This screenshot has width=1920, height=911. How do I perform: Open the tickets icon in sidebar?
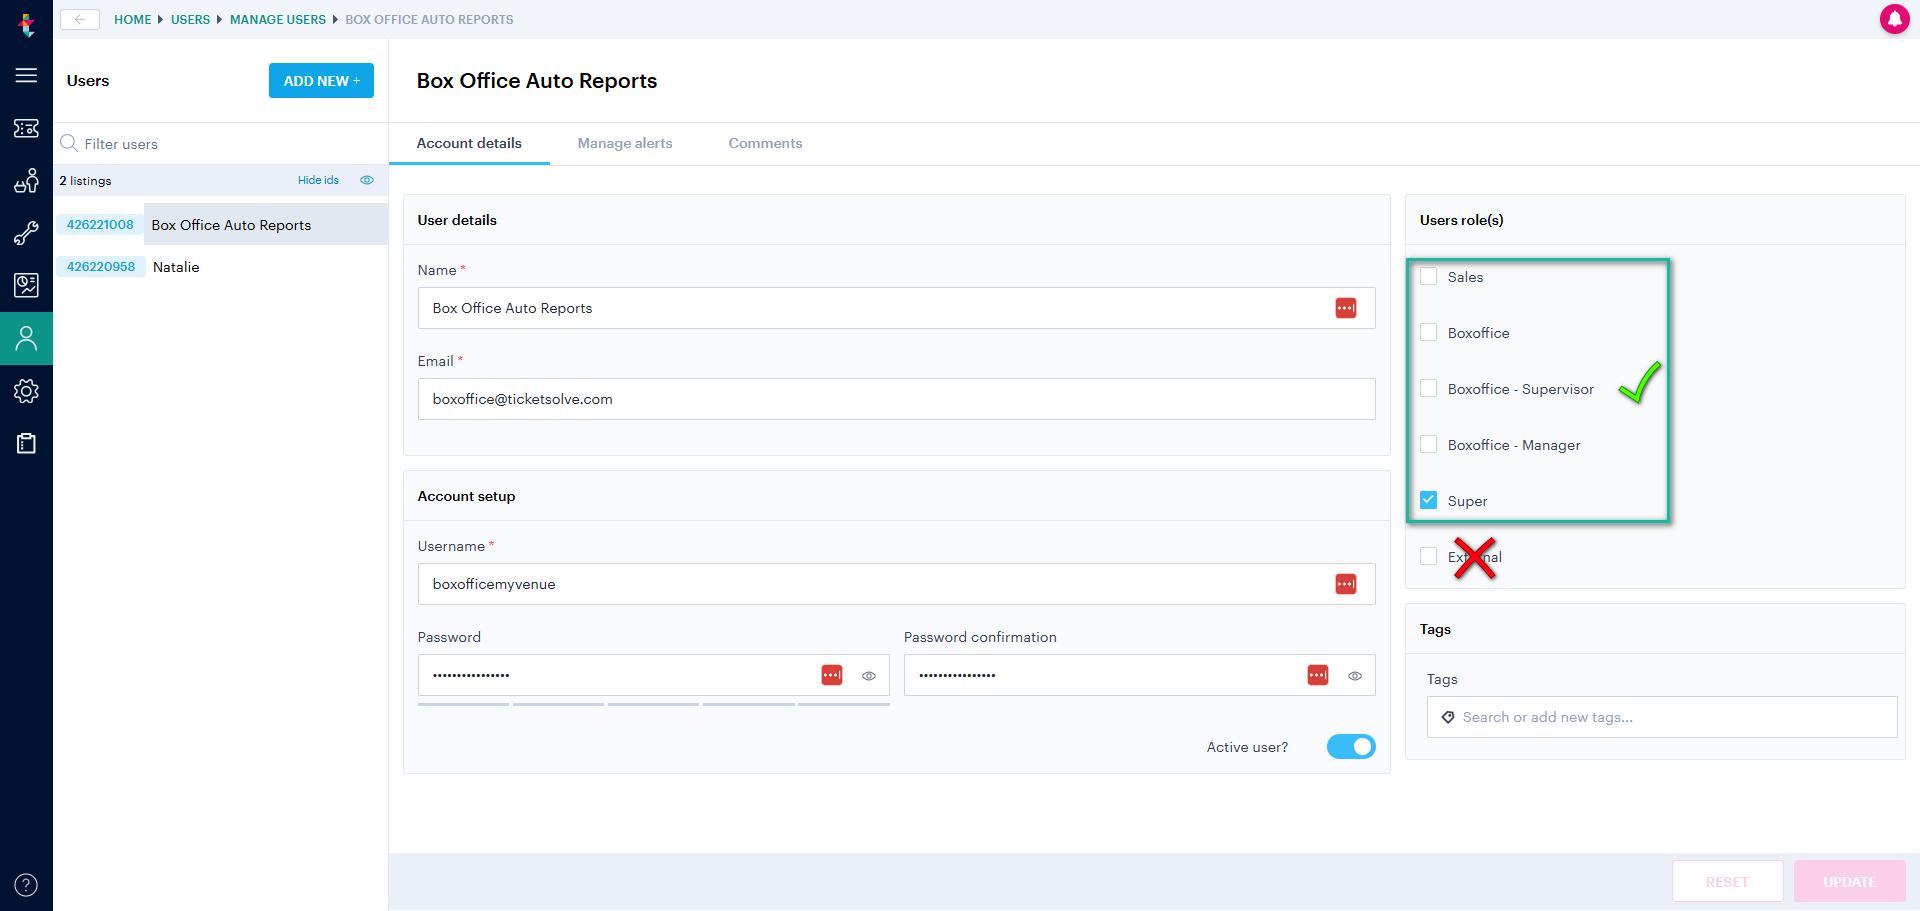(26, 128)
